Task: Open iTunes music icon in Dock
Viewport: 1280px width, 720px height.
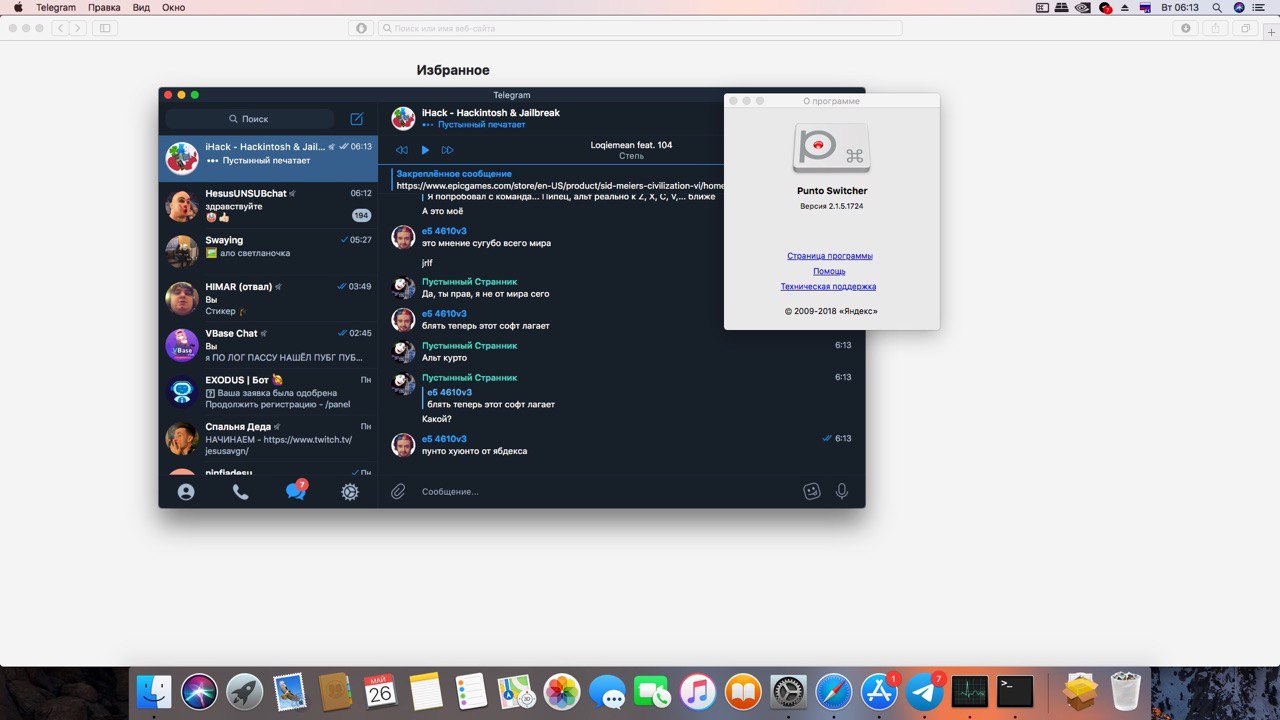Action: point(698,691)
